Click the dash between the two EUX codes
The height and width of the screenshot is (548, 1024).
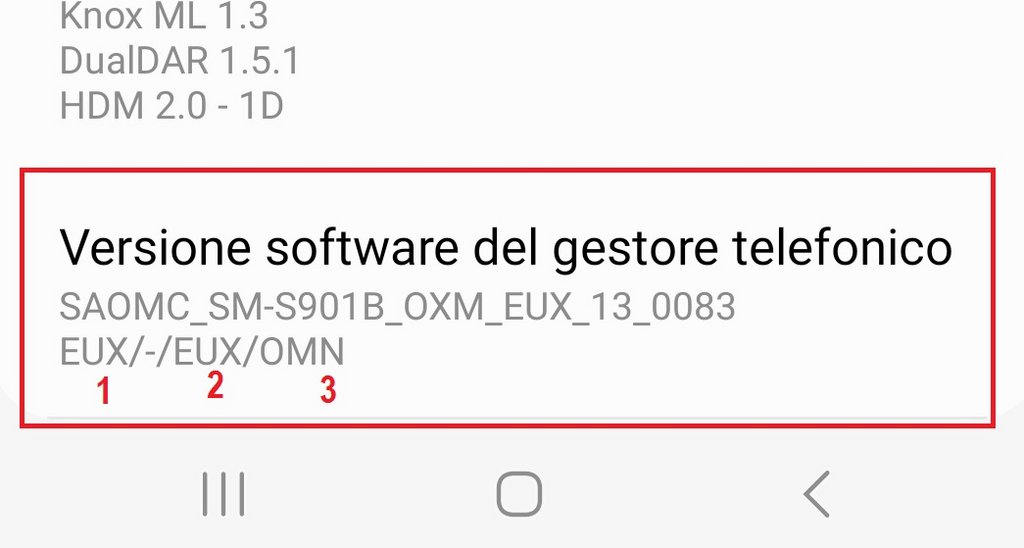(x=151, y=353)
